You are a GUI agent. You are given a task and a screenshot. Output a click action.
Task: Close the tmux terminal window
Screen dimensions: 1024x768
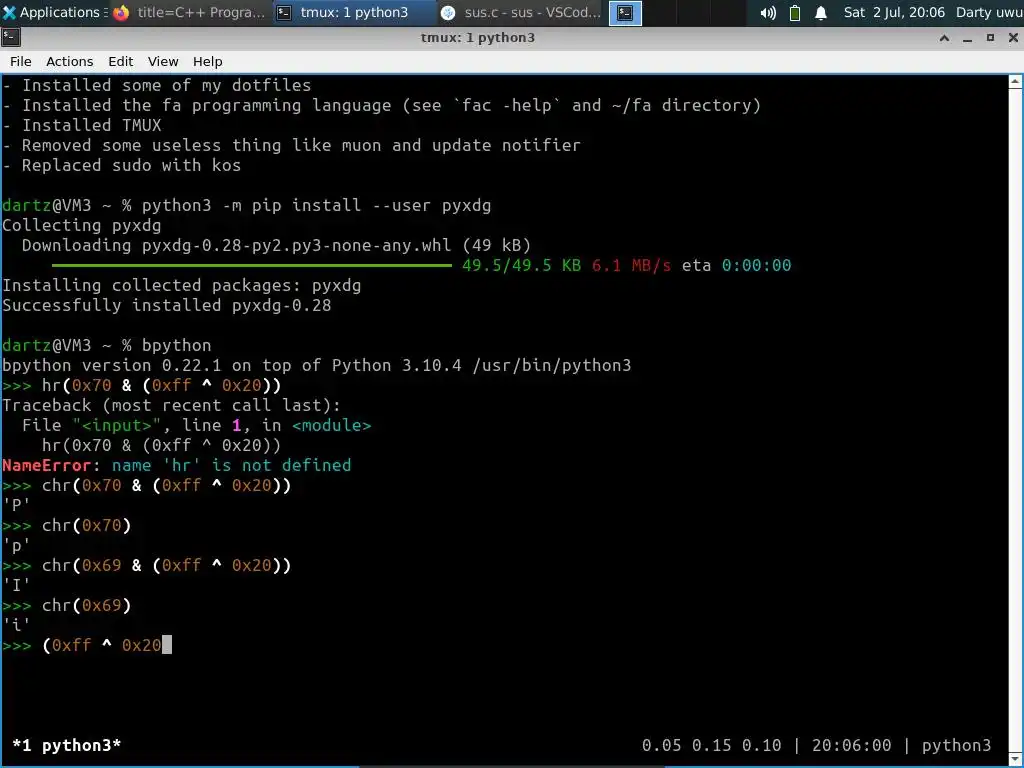(x=1013, y=38)
